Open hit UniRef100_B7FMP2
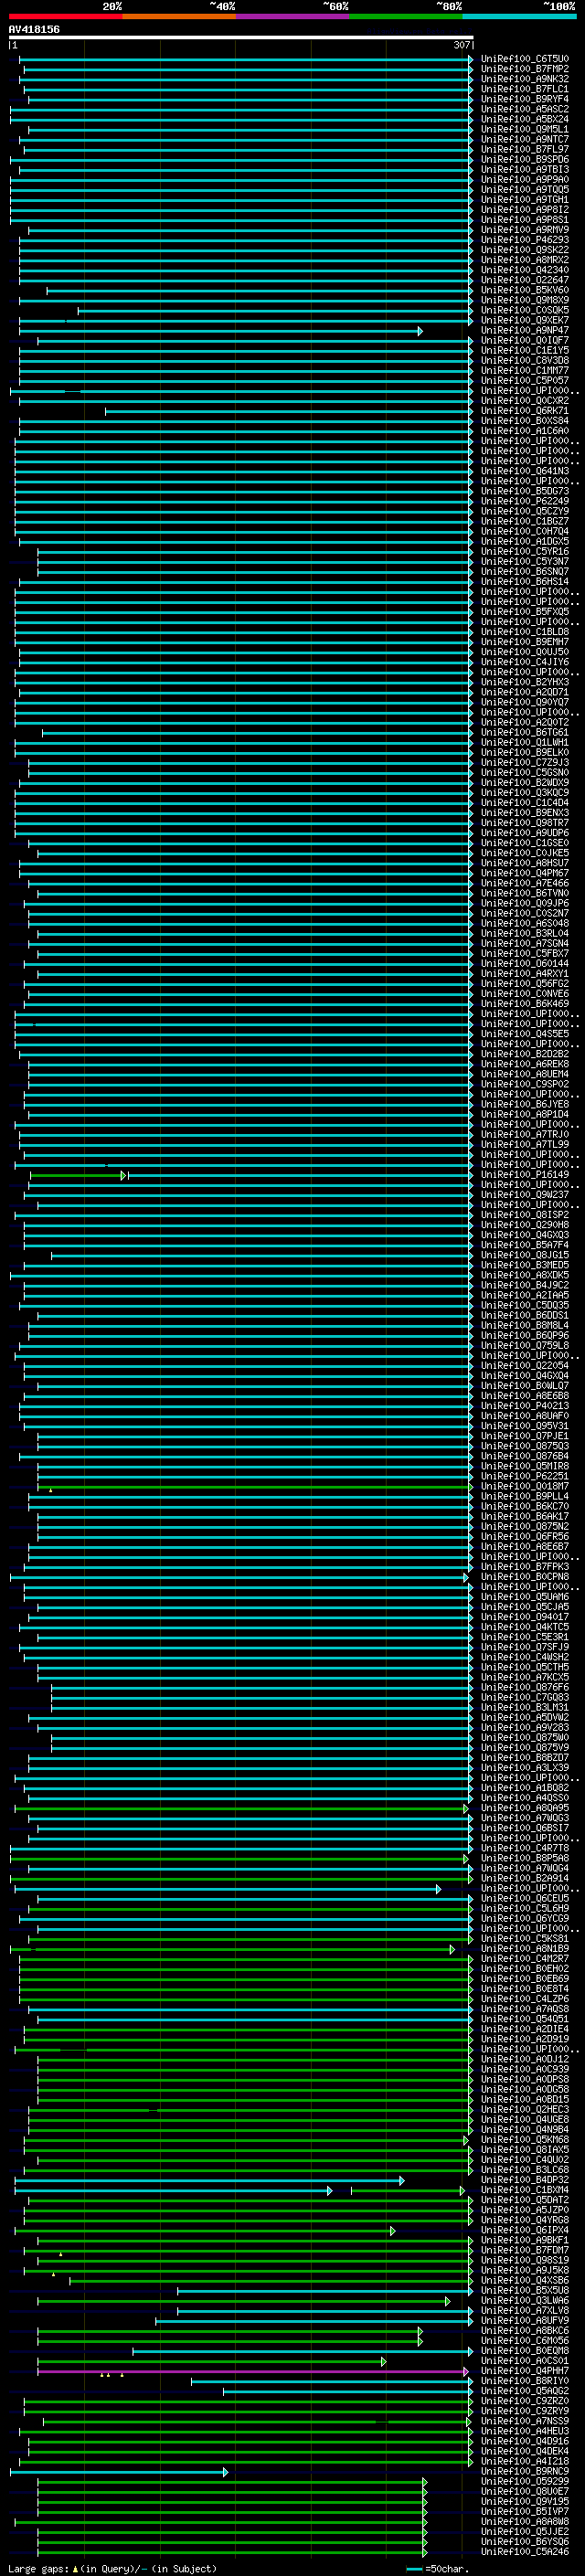Viewport: 585px width, 2576px height. 525,69
